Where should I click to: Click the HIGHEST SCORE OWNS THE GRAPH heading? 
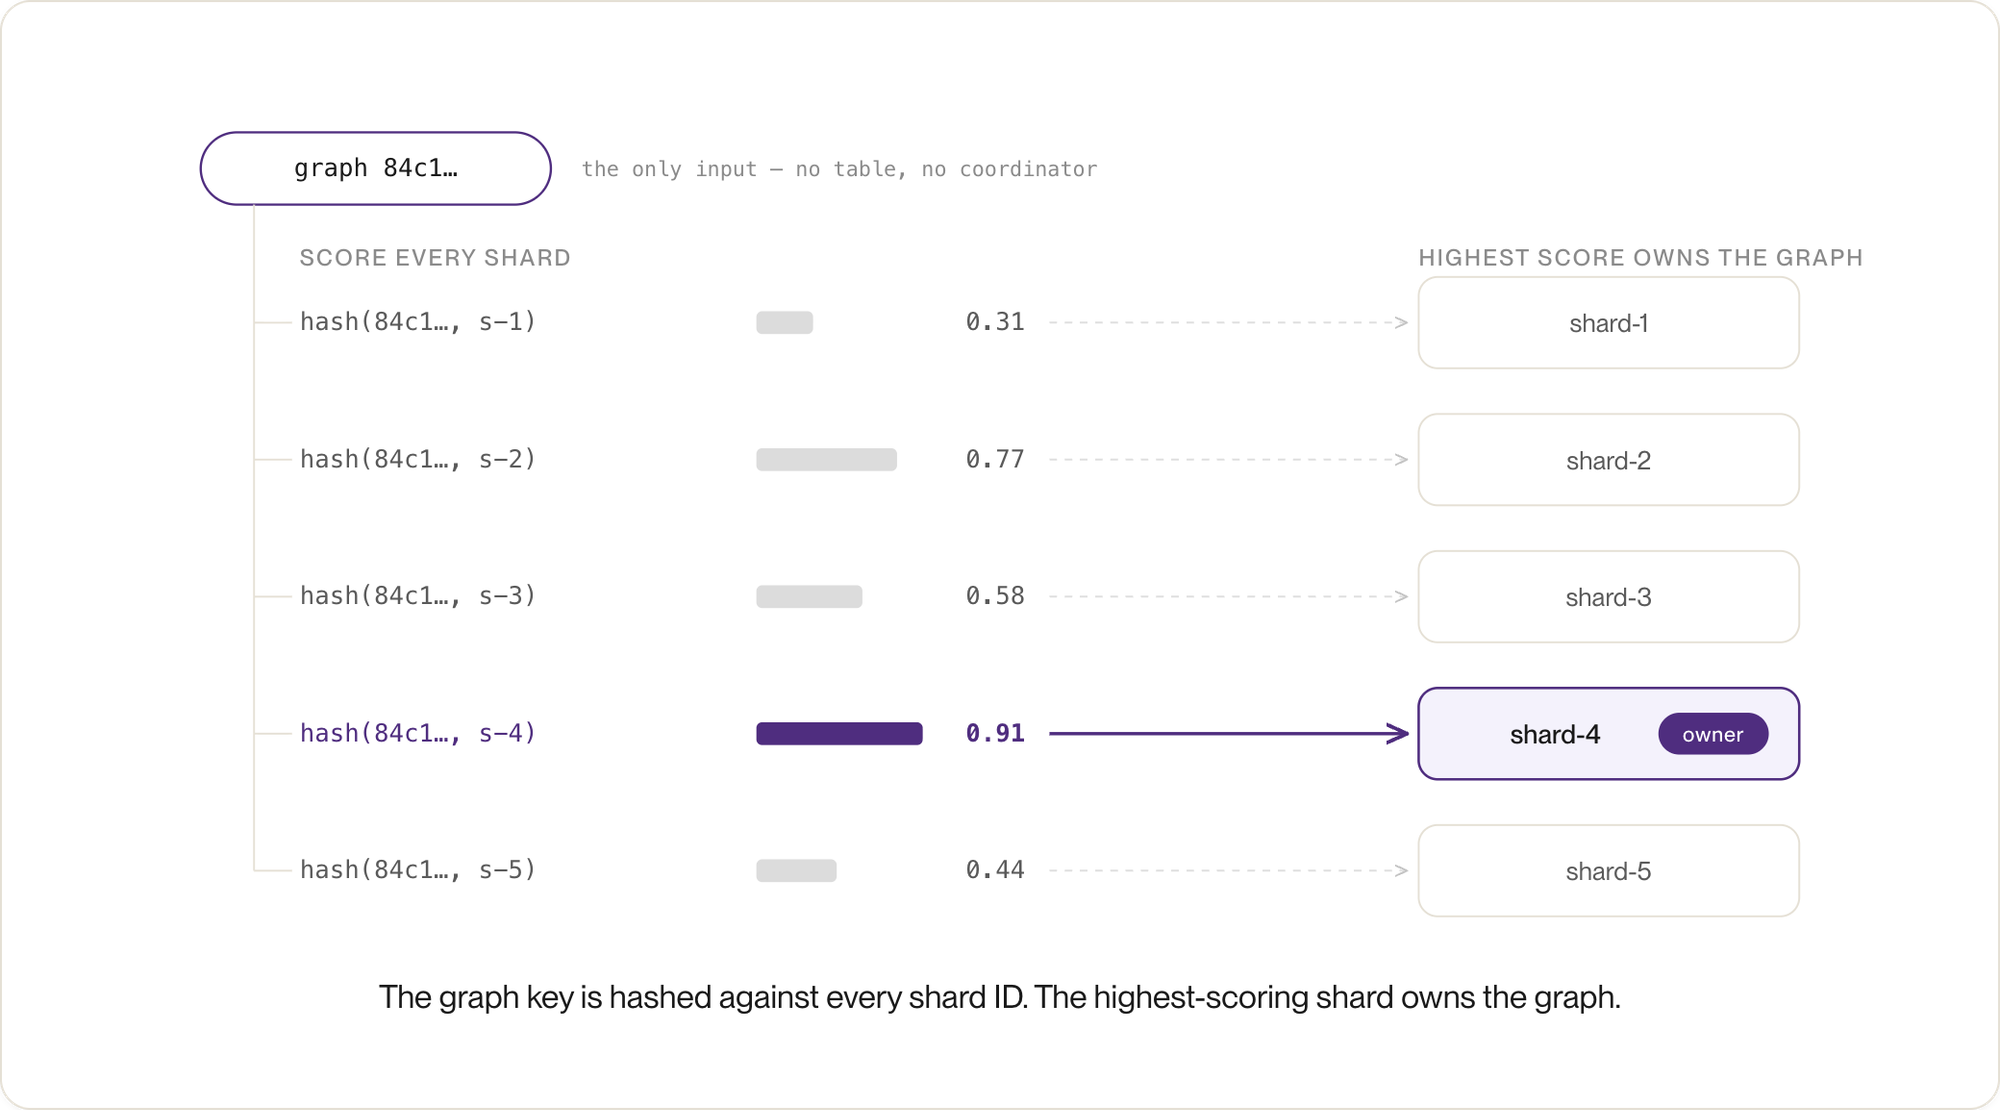[x=1641, y=258]
